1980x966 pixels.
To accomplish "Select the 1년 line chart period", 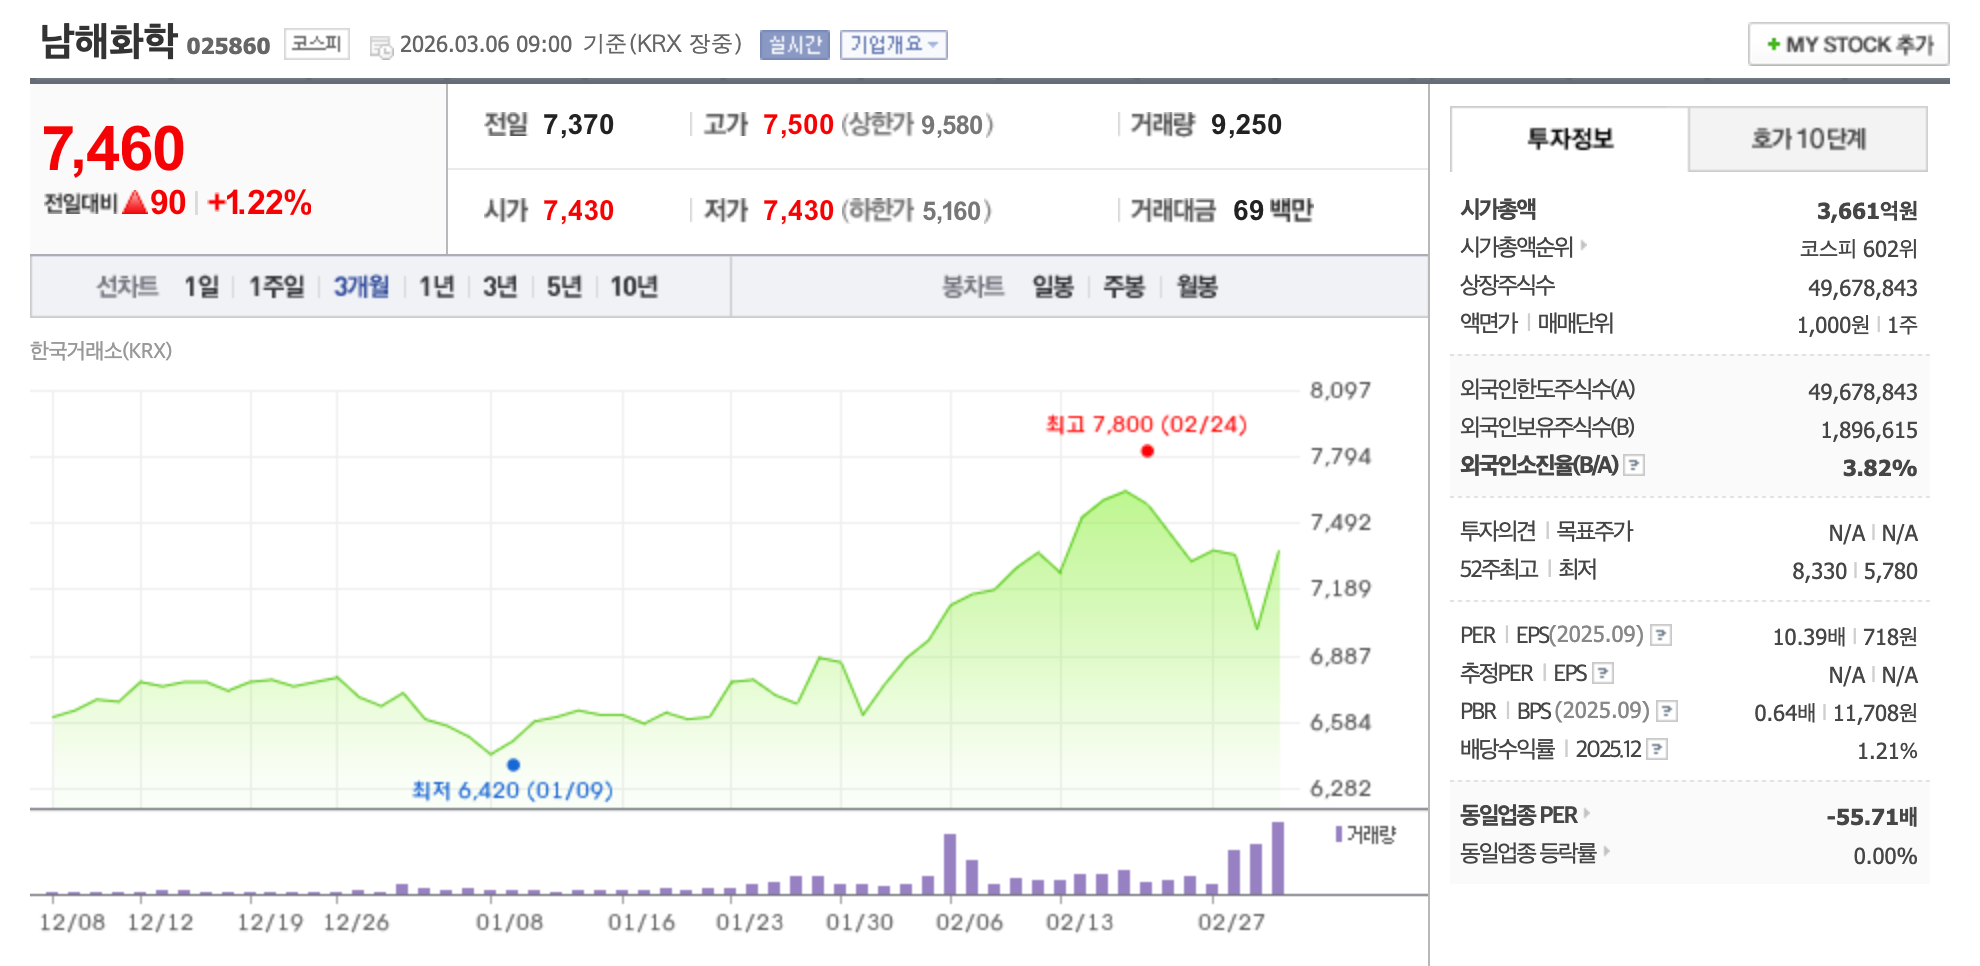I will click(436, 287).
